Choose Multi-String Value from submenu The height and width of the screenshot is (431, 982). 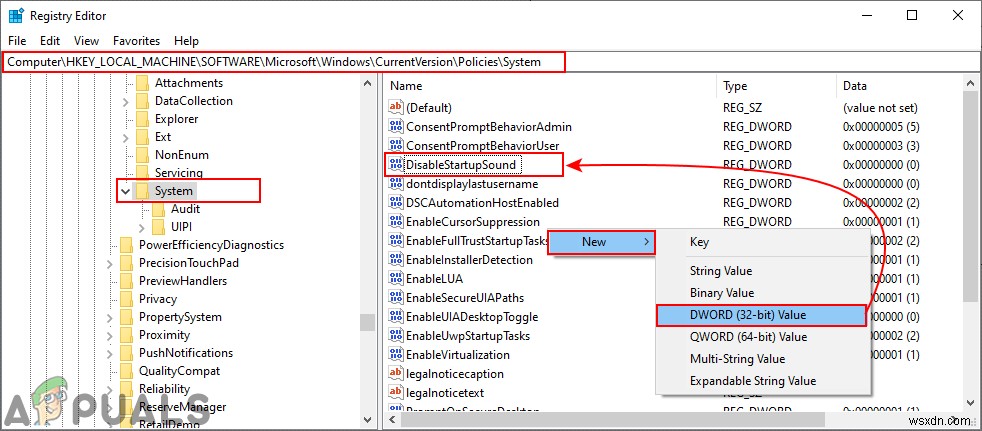click(x=763, y=359)
